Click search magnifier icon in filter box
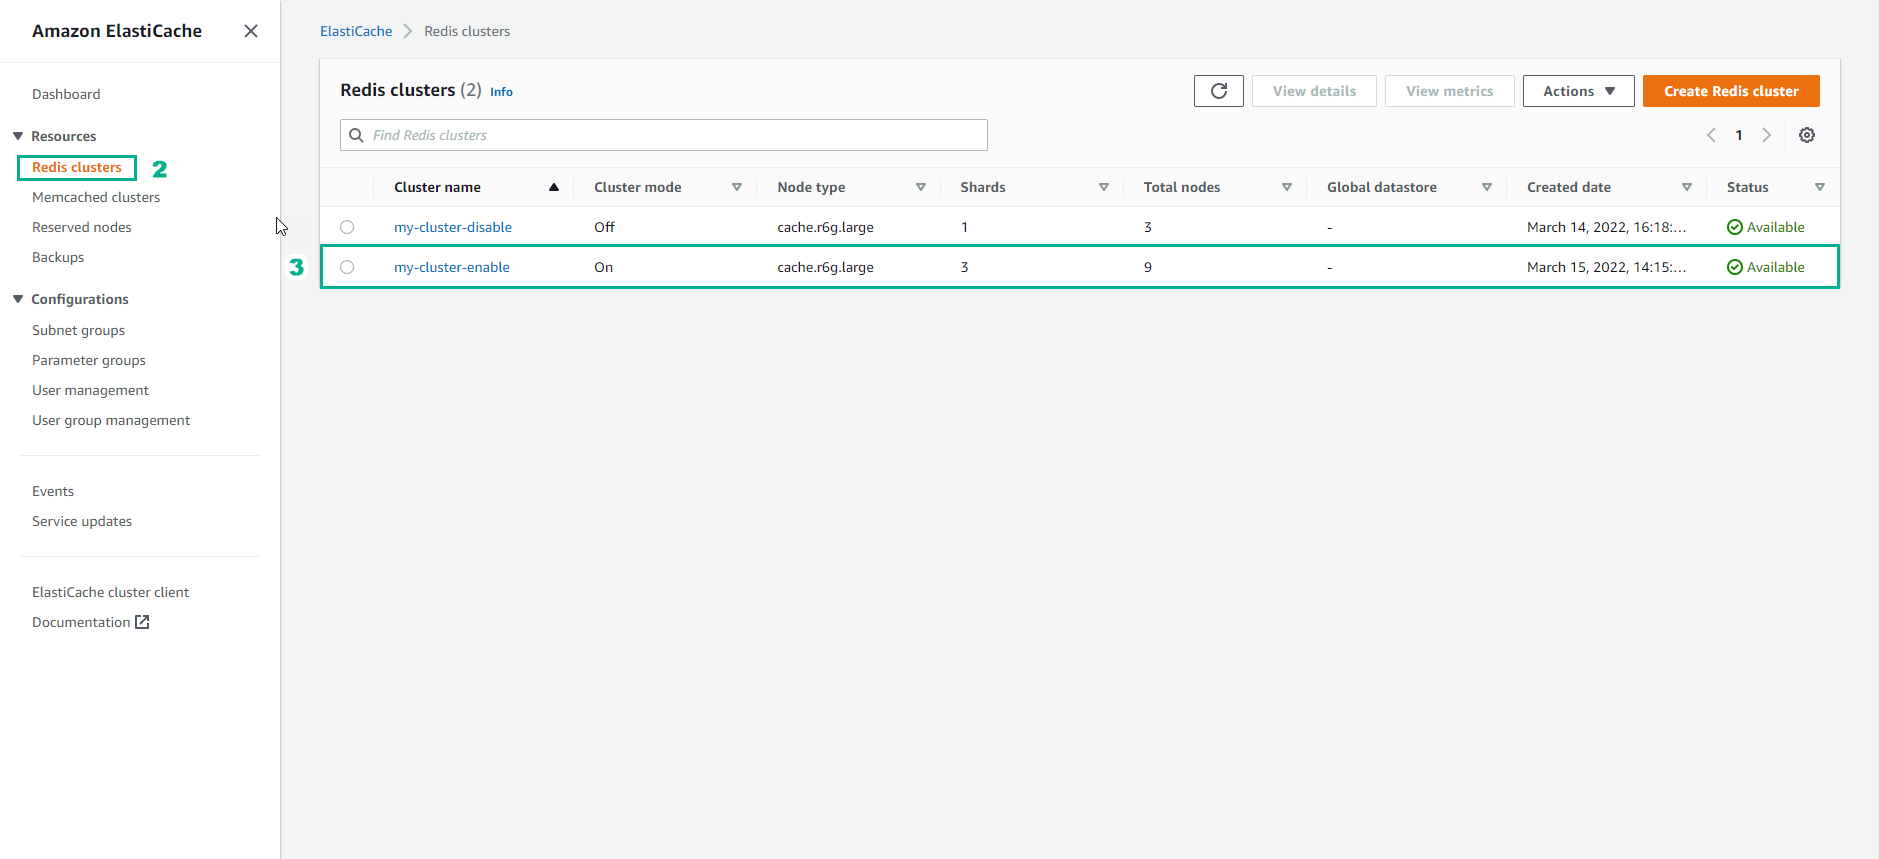 (356, 135)
